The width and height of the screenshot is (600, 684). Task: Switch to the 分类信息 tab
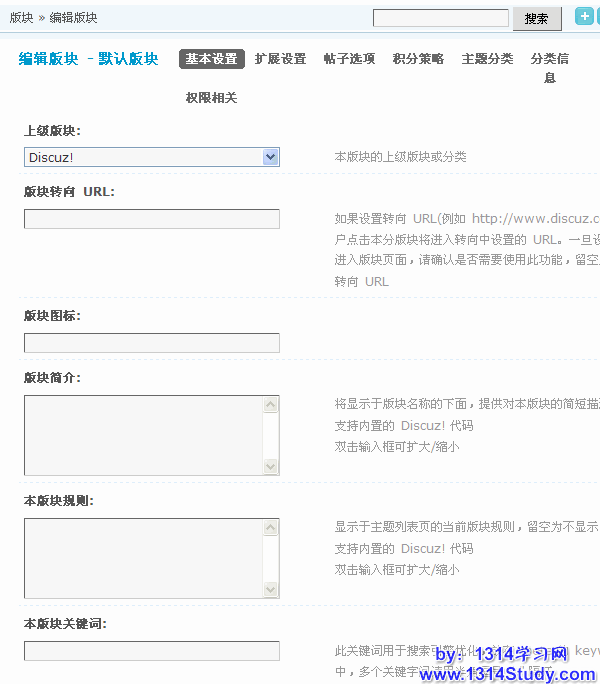coord(550,67)
